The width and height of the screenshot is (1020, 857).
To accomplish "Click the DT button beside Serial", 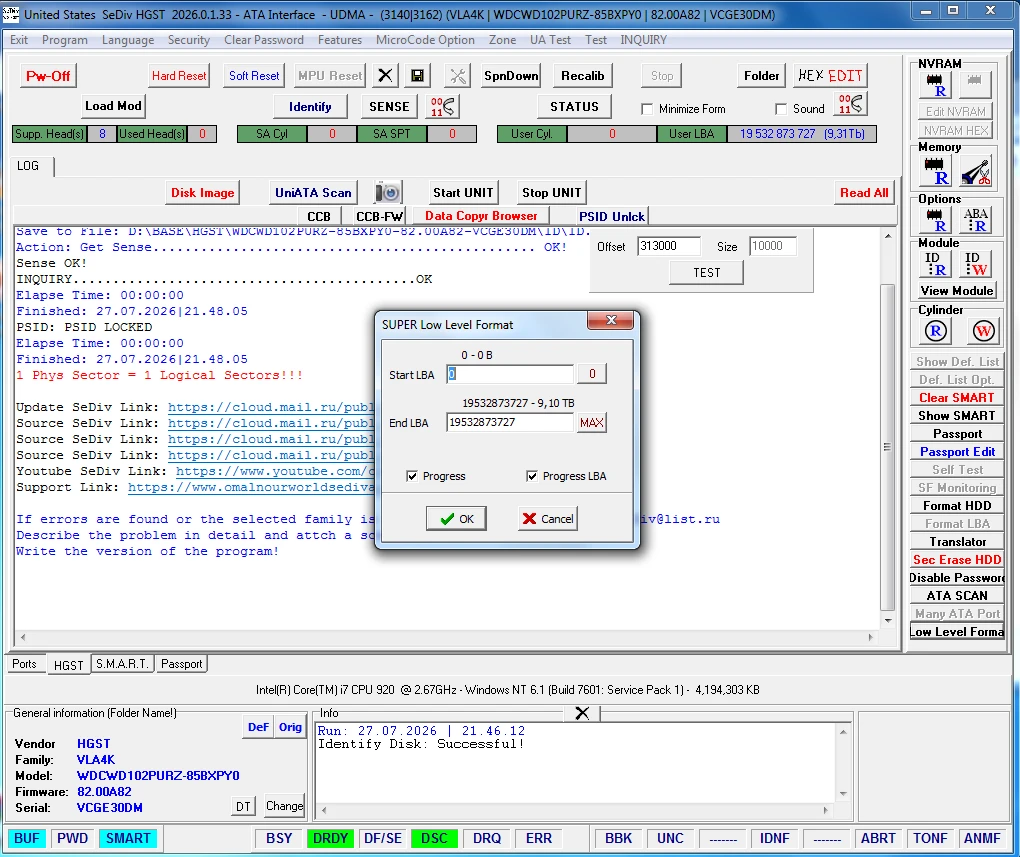I will click(x=243, y=807).
